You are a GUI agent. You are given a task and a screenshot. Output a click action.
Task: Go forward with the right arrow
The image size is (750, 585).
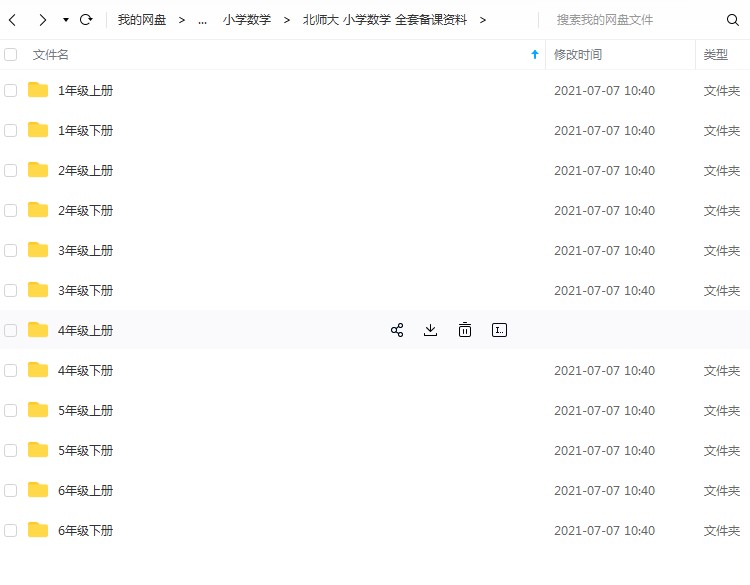tap(43, 20)
